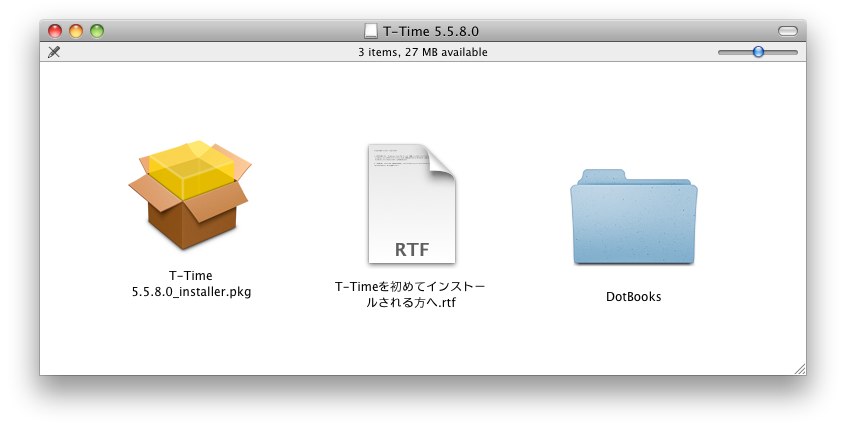Click the "T-Time 5.5.8.0" window title
This screenshot has height=435, width=846.
point(431,31)
